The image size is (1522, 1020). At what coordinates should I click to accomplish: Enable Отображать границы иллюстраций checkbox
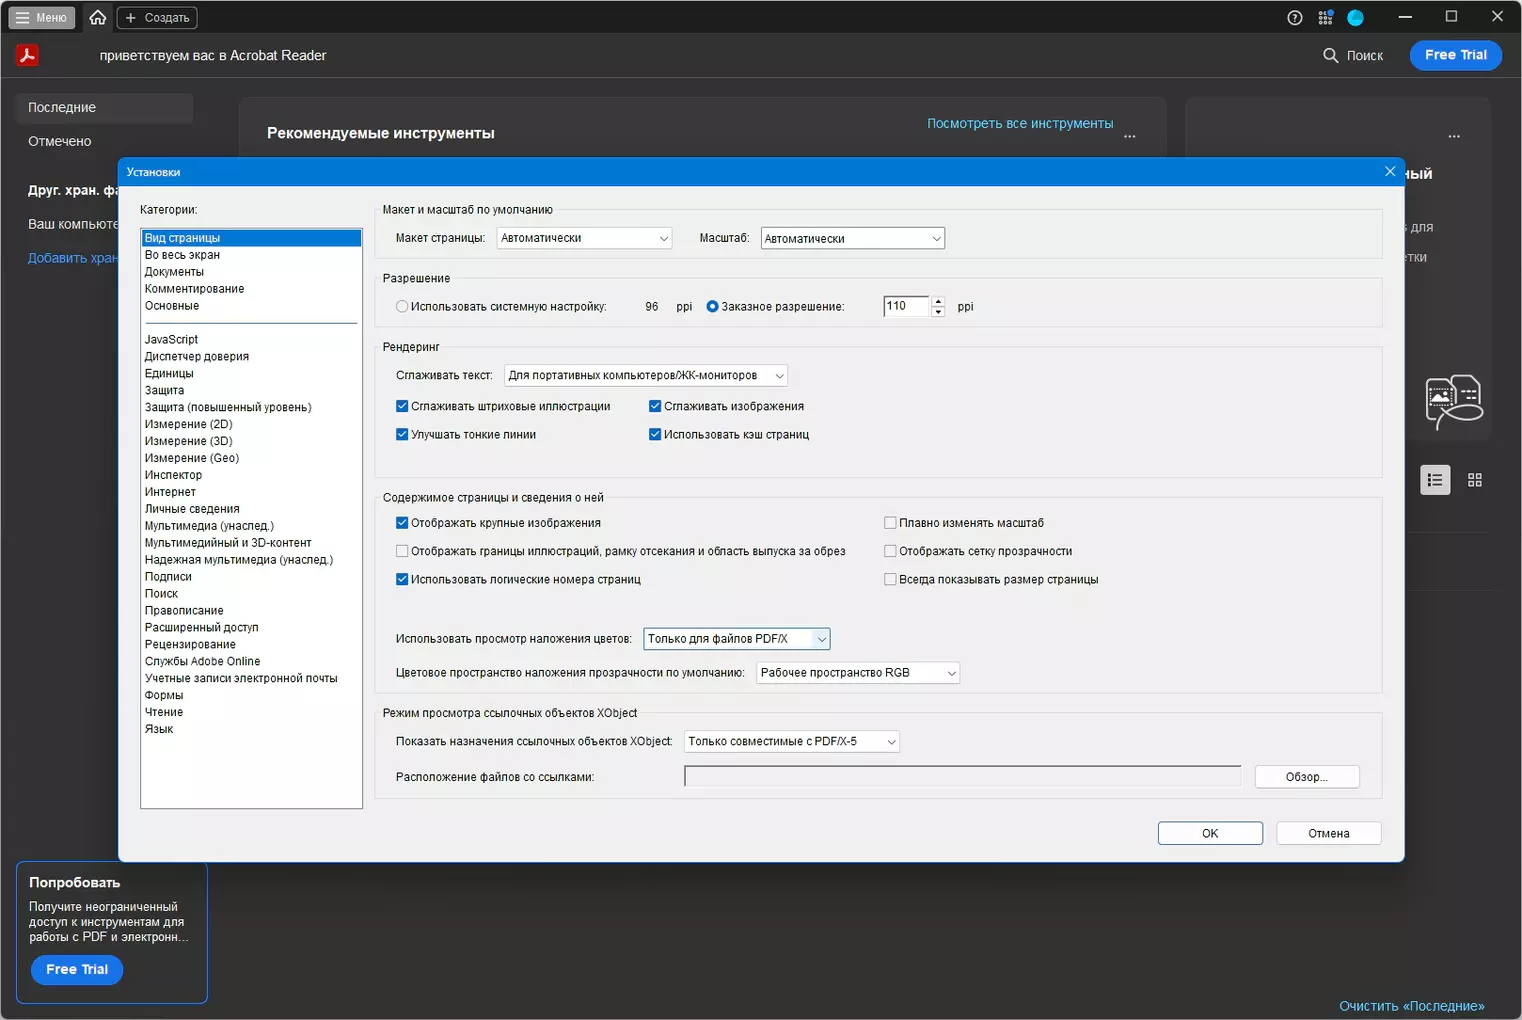coord(402,551)
